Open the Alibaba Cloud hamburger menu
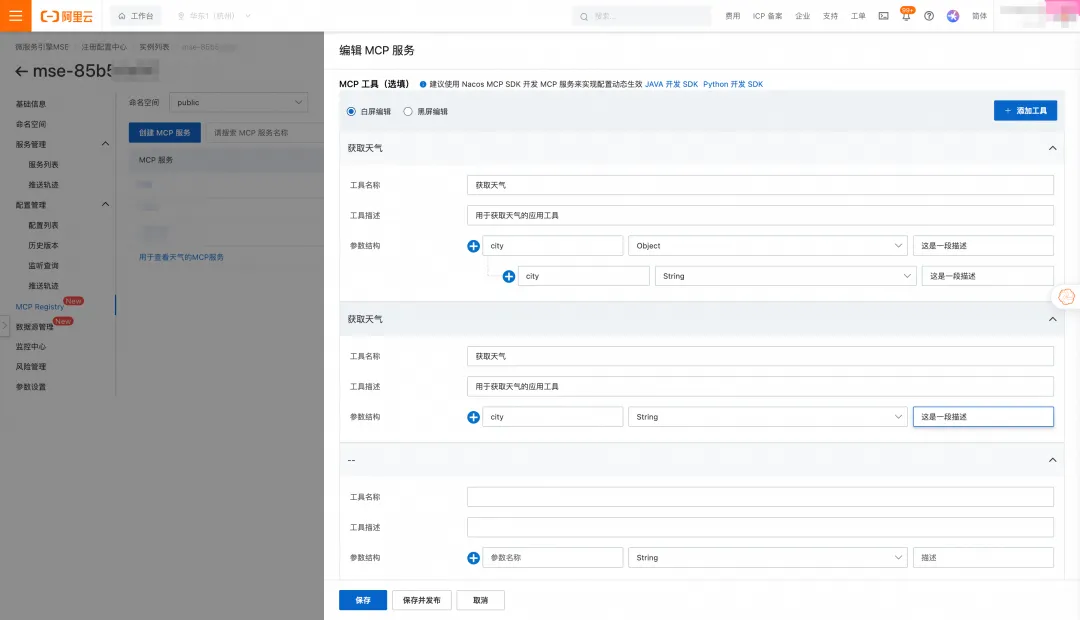 click(15, 16)
